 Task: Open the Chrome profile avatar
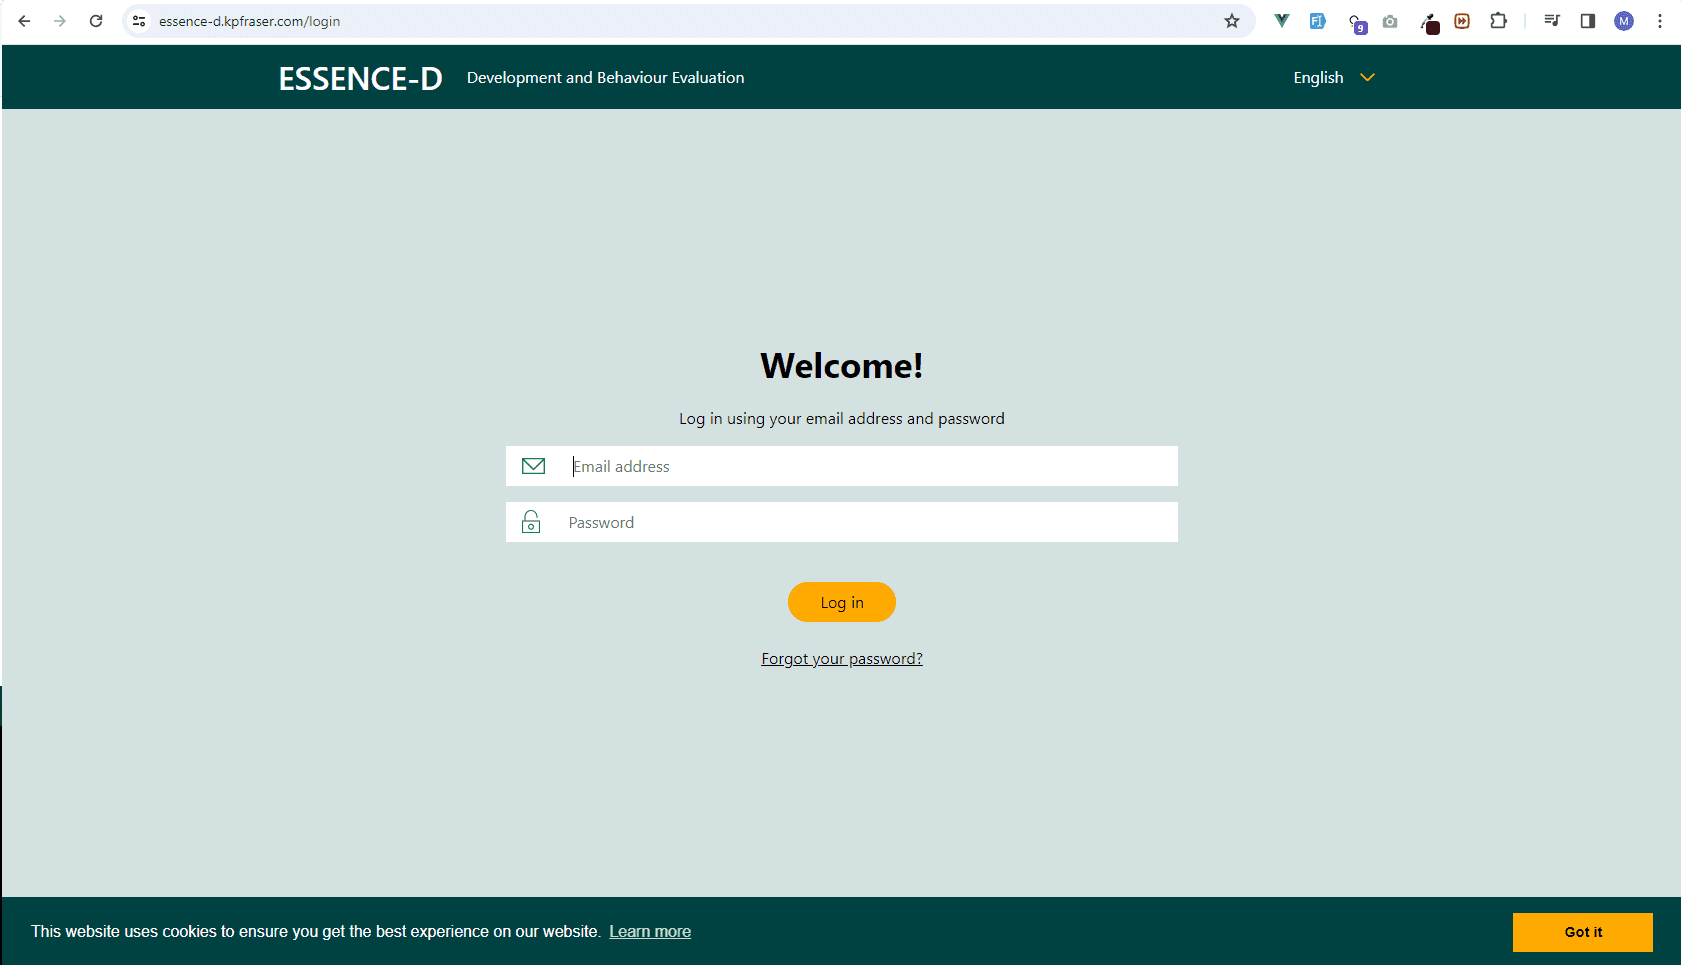pyautogui.click(x=1623, y=21)
